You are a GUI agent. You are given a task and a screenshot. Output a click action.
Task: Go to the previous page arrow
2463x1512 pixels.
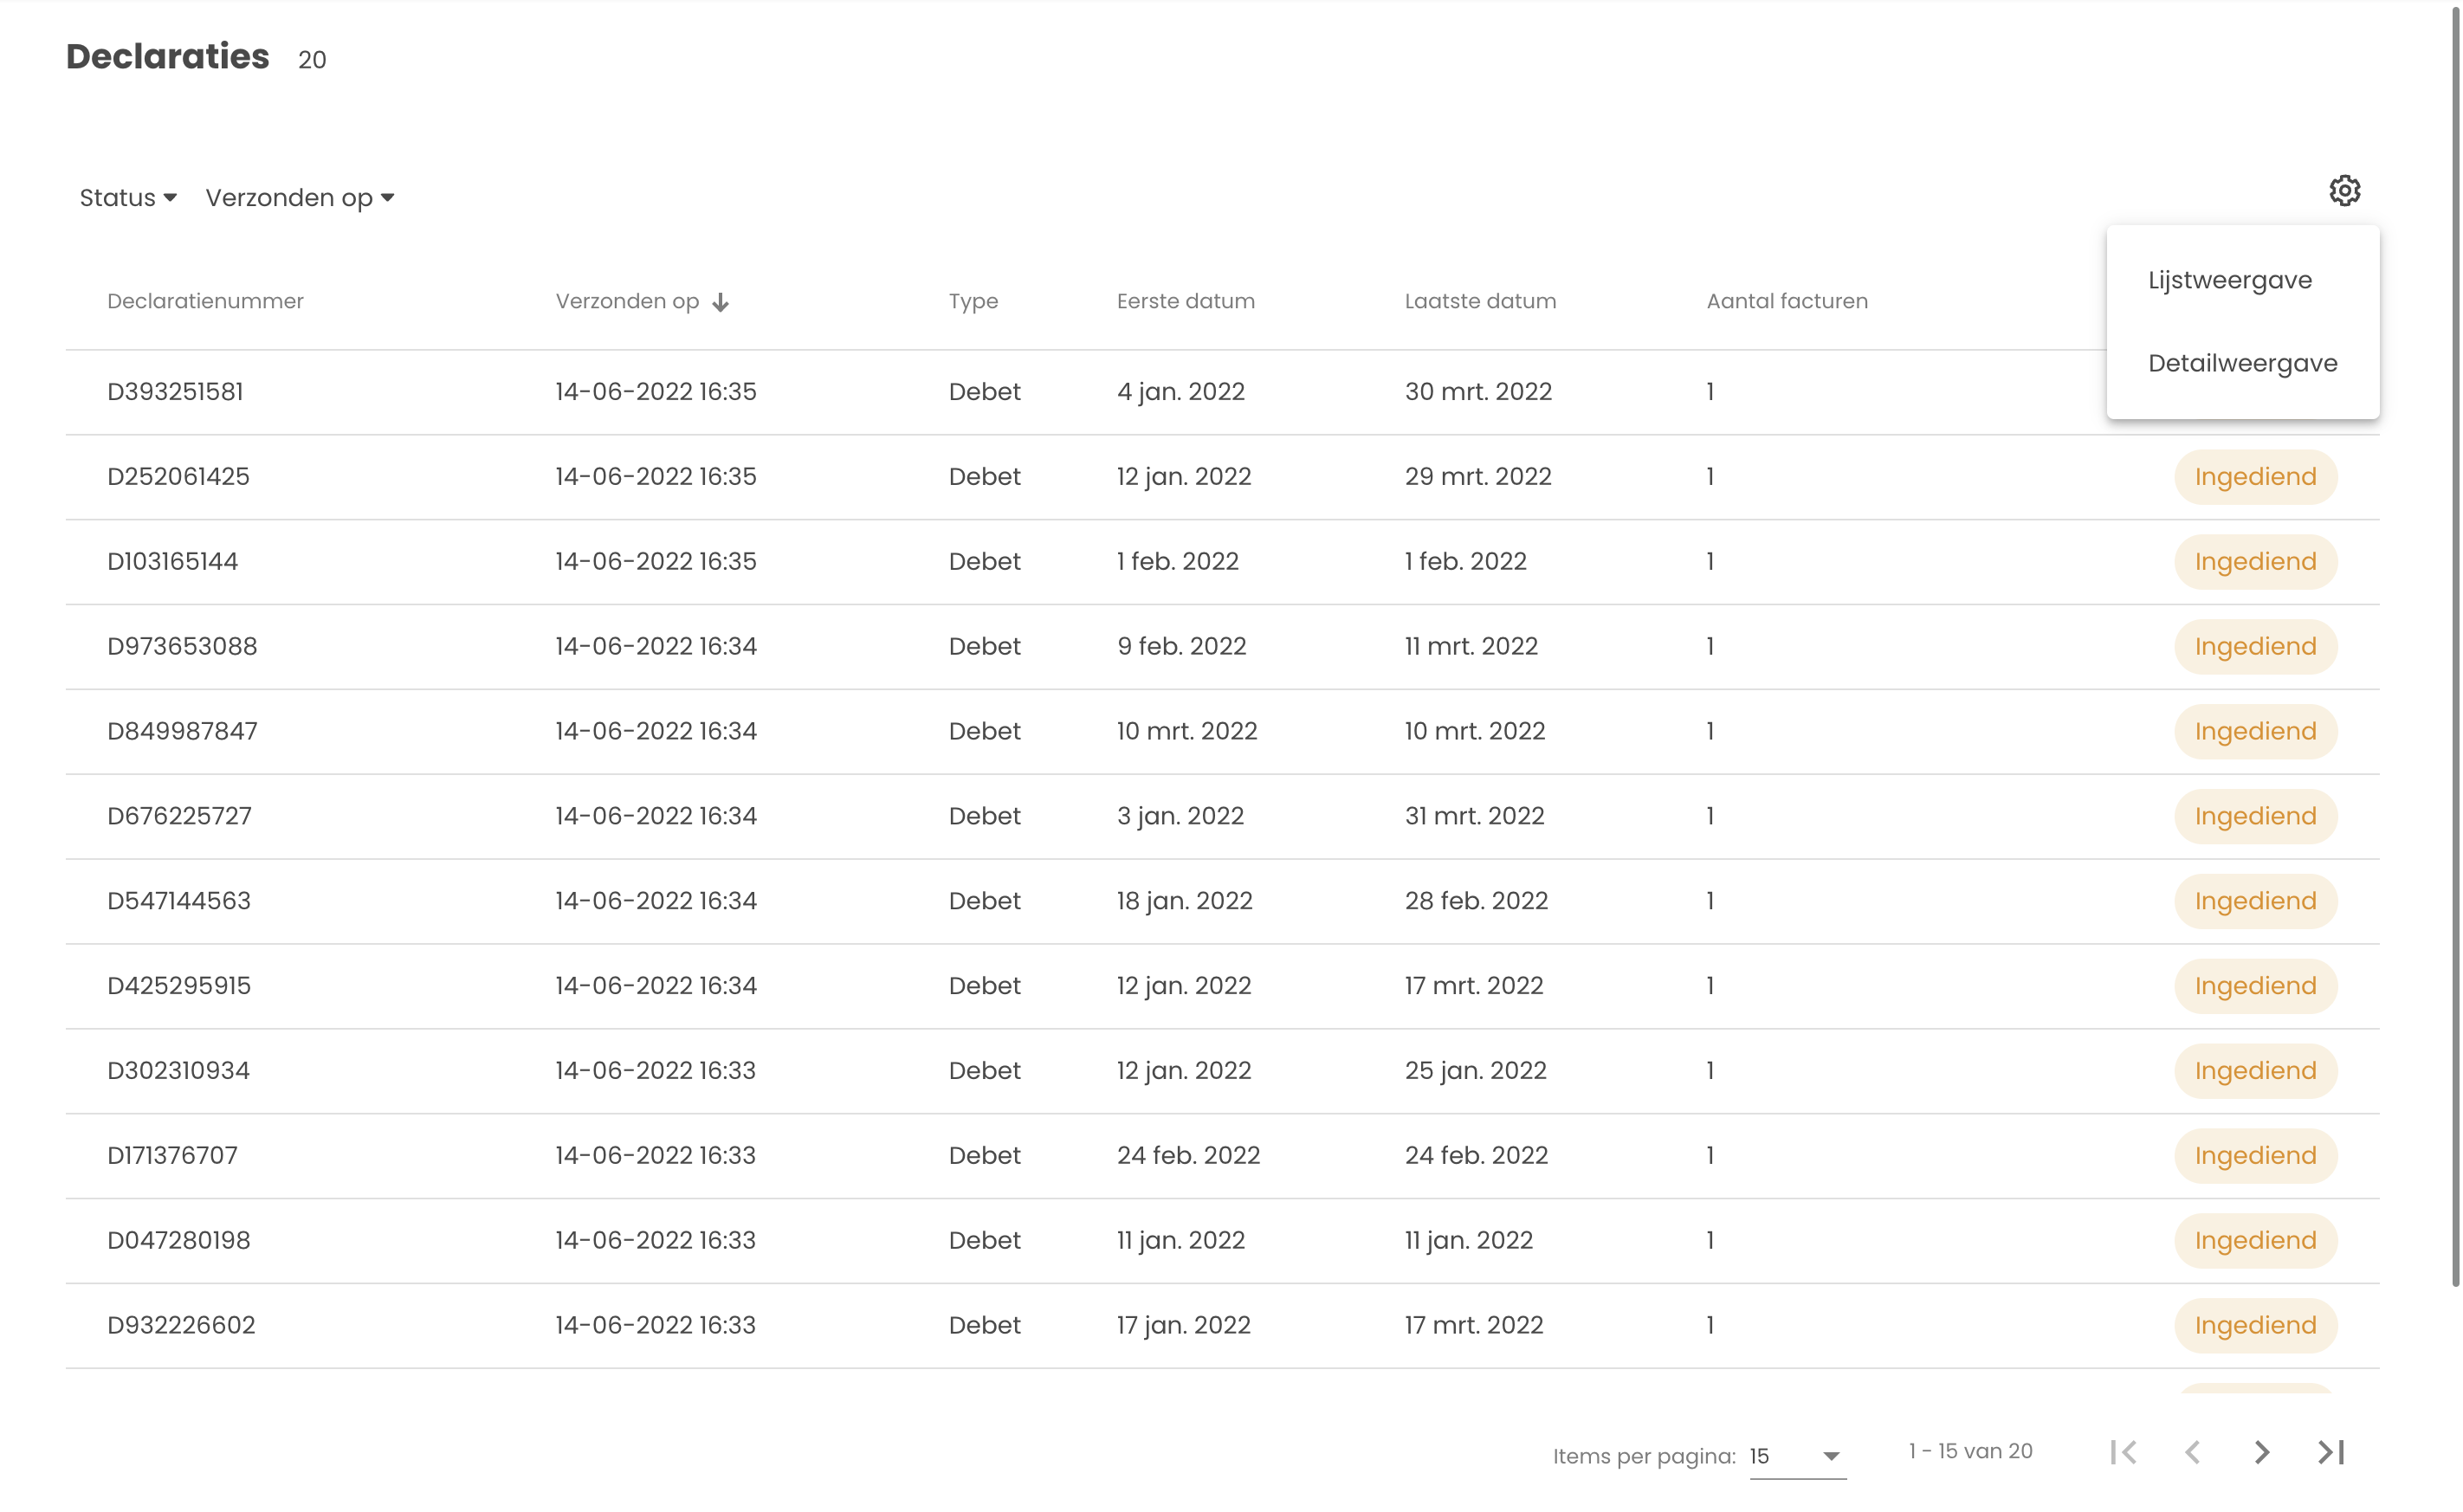pyautogui.click(x=2193, y=1452)
